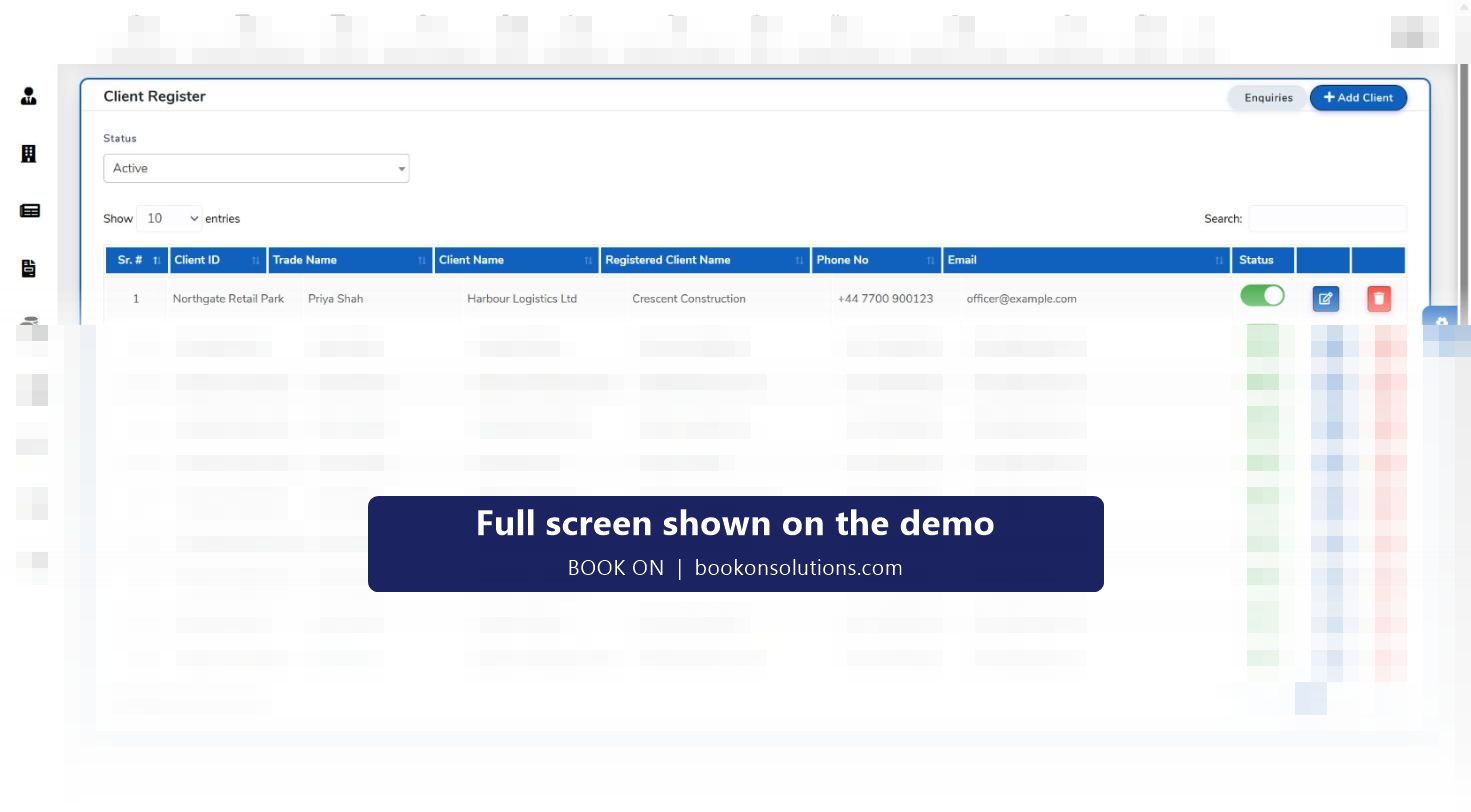Click the sort arrows in the Client ID header

click(256, 261)
